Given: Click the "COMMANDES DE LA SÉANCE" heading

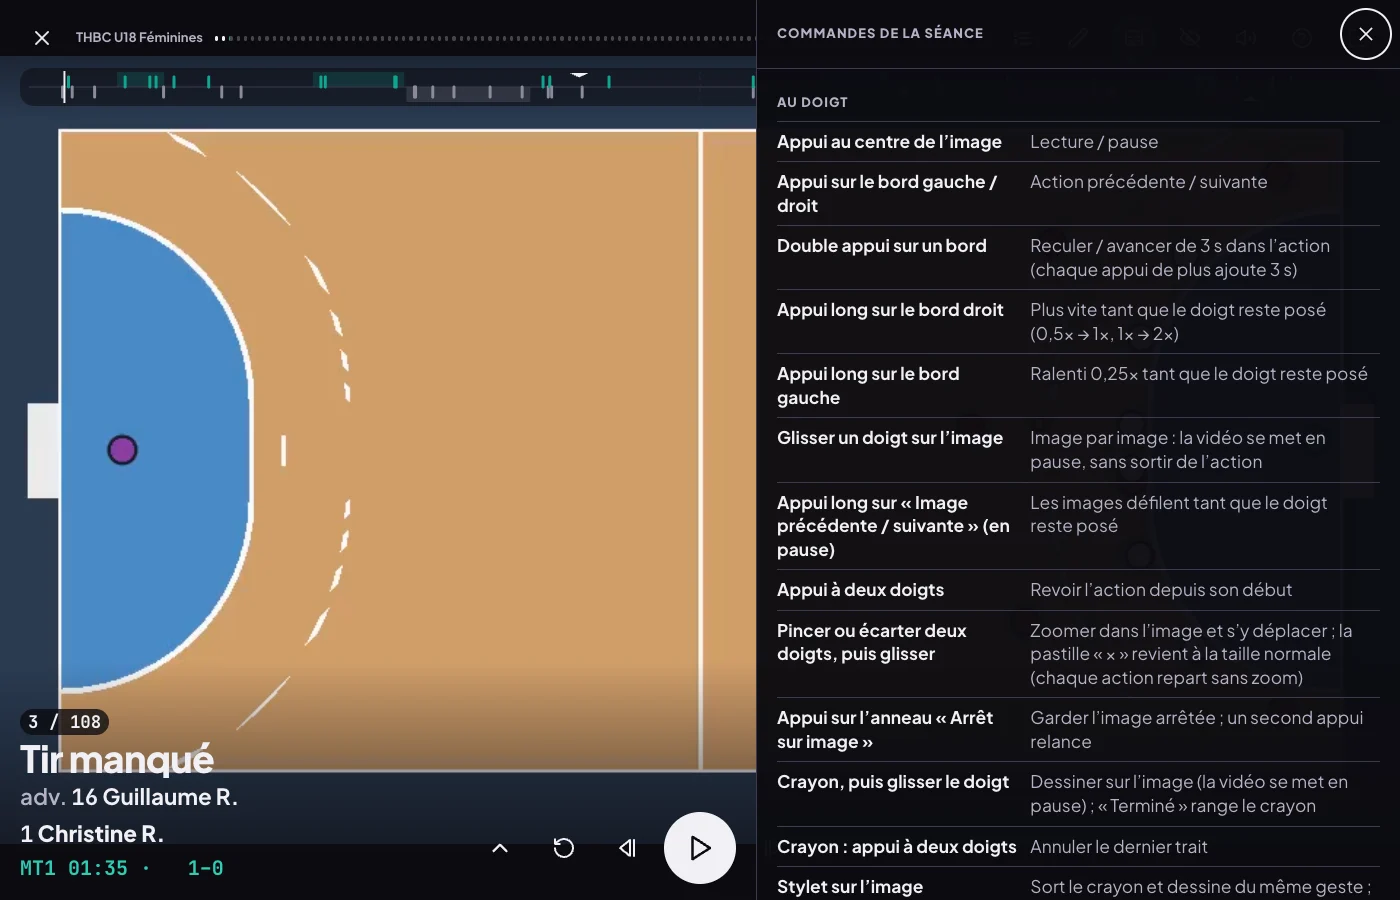Looking at the screenshot, I should [x=880, y=33].
